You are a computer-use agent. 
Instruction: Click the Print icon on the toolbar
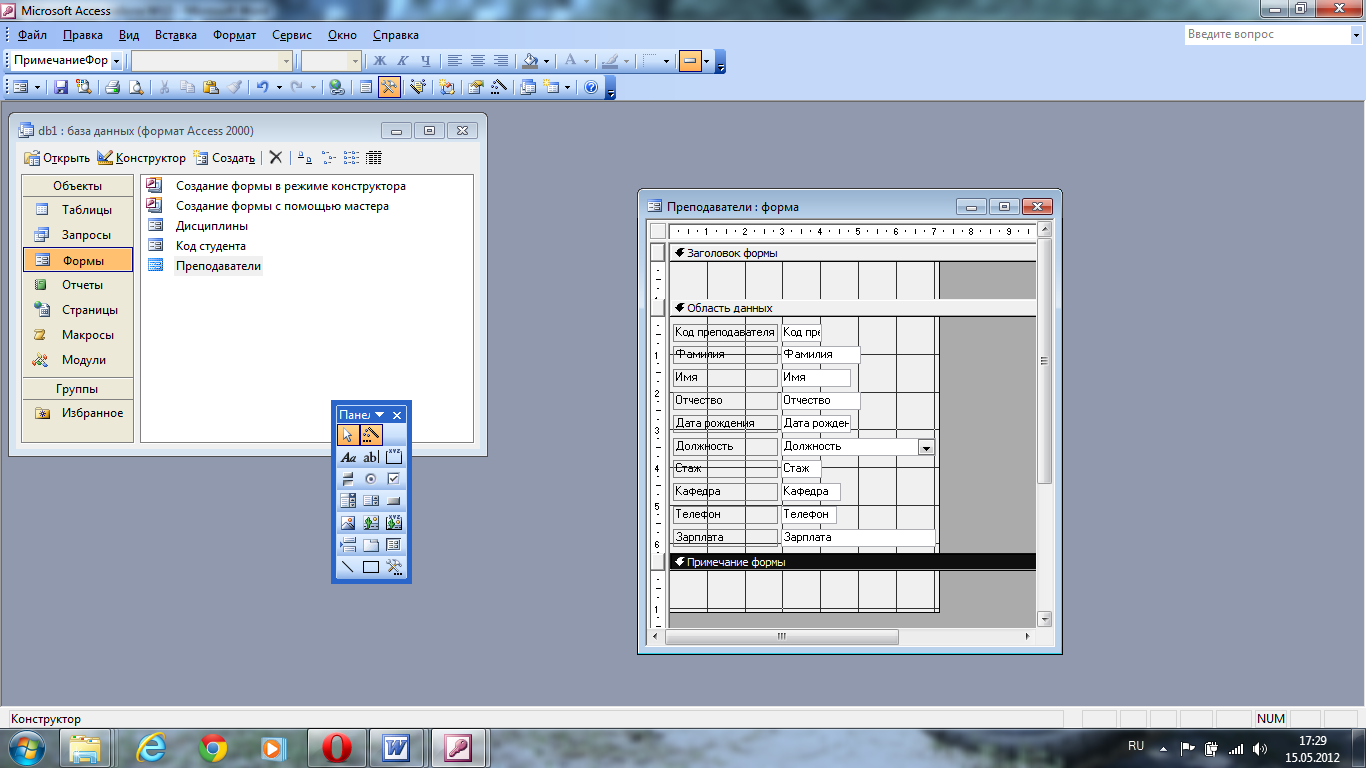[112, 87]
